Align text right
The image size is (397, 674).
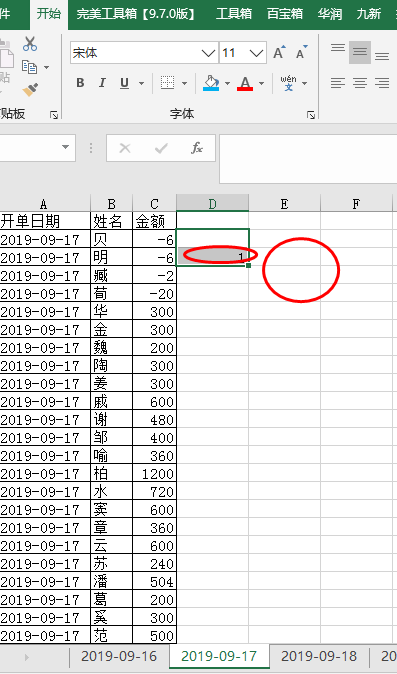coord(382,83)
